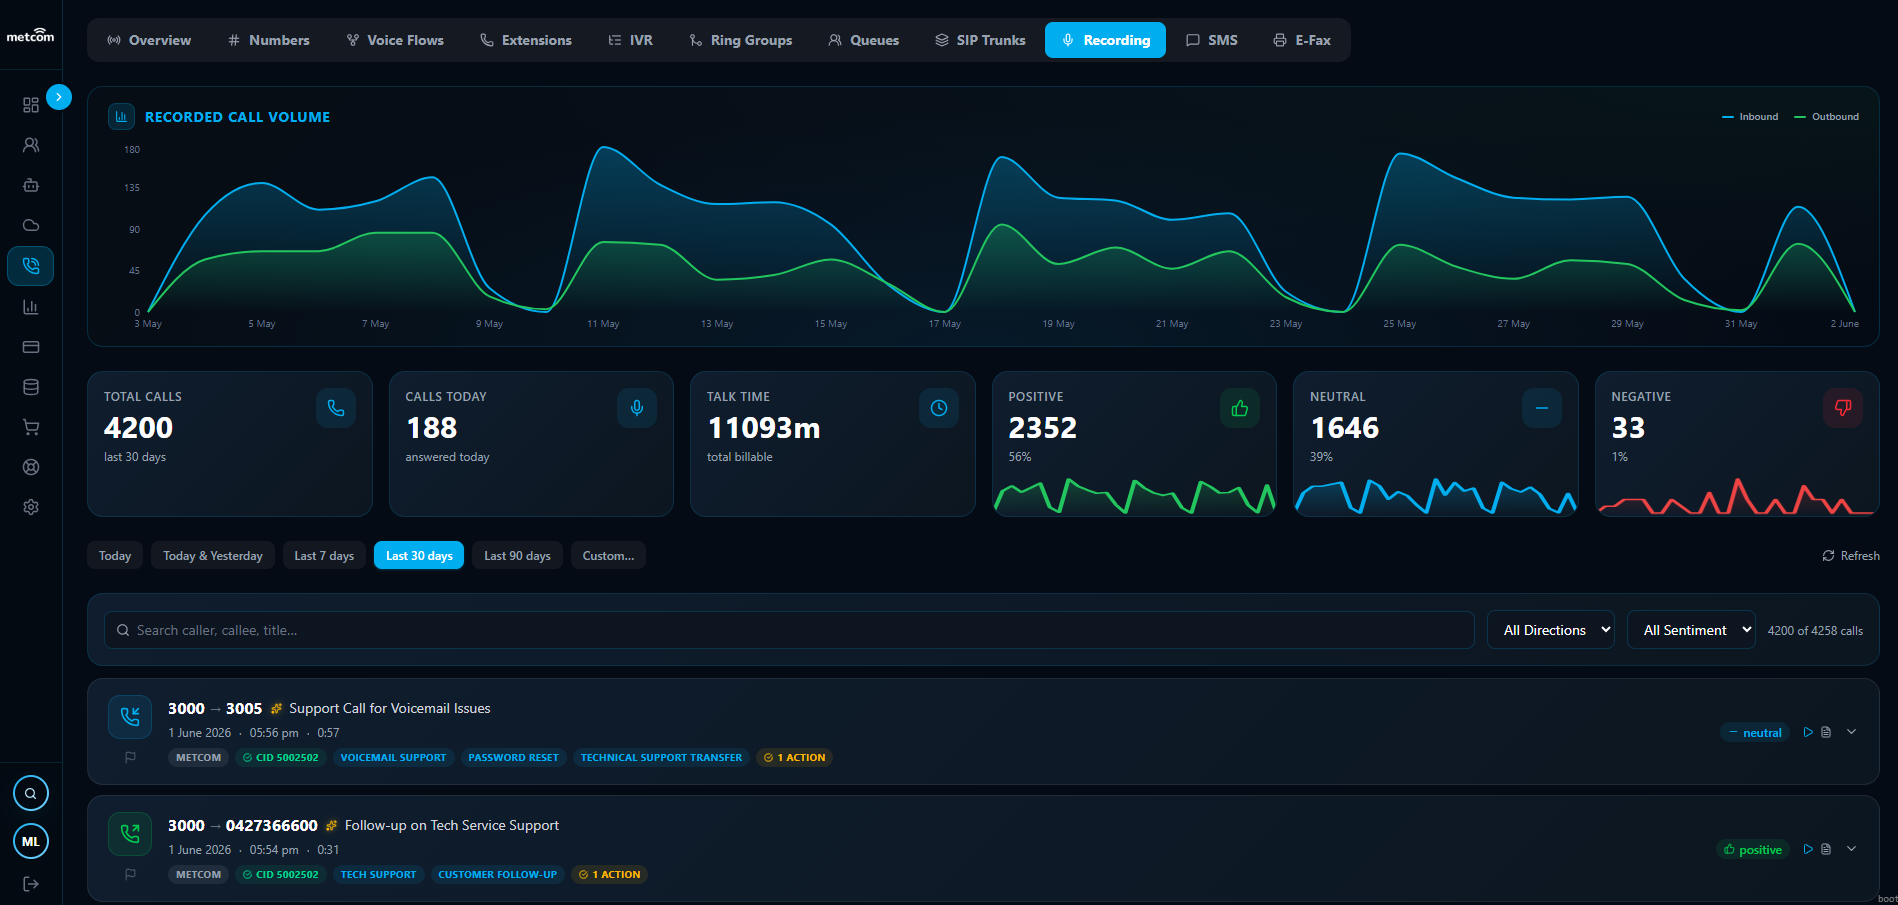The image size is (1898, 905).
Task: Open the lifebuoy support sidebar icon
Action: 31,467
